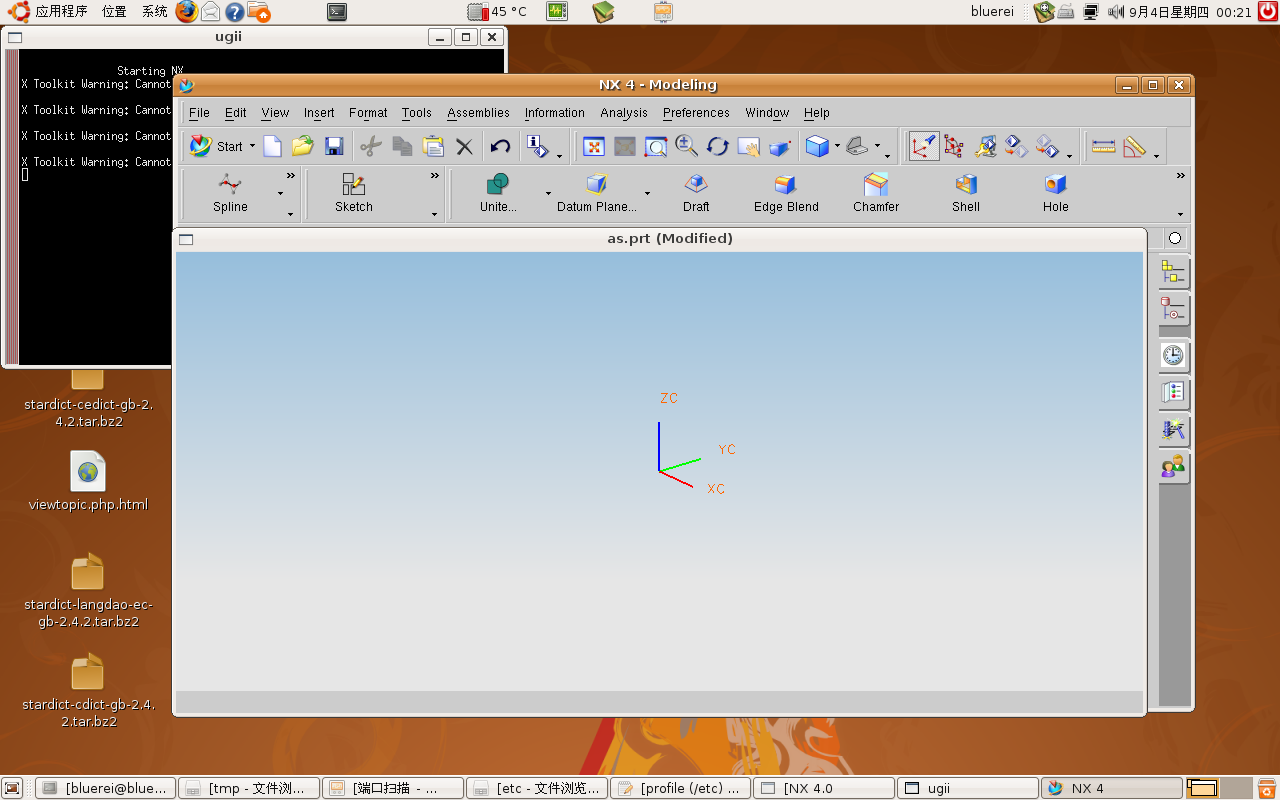Click the measure angle icon

1134,146
